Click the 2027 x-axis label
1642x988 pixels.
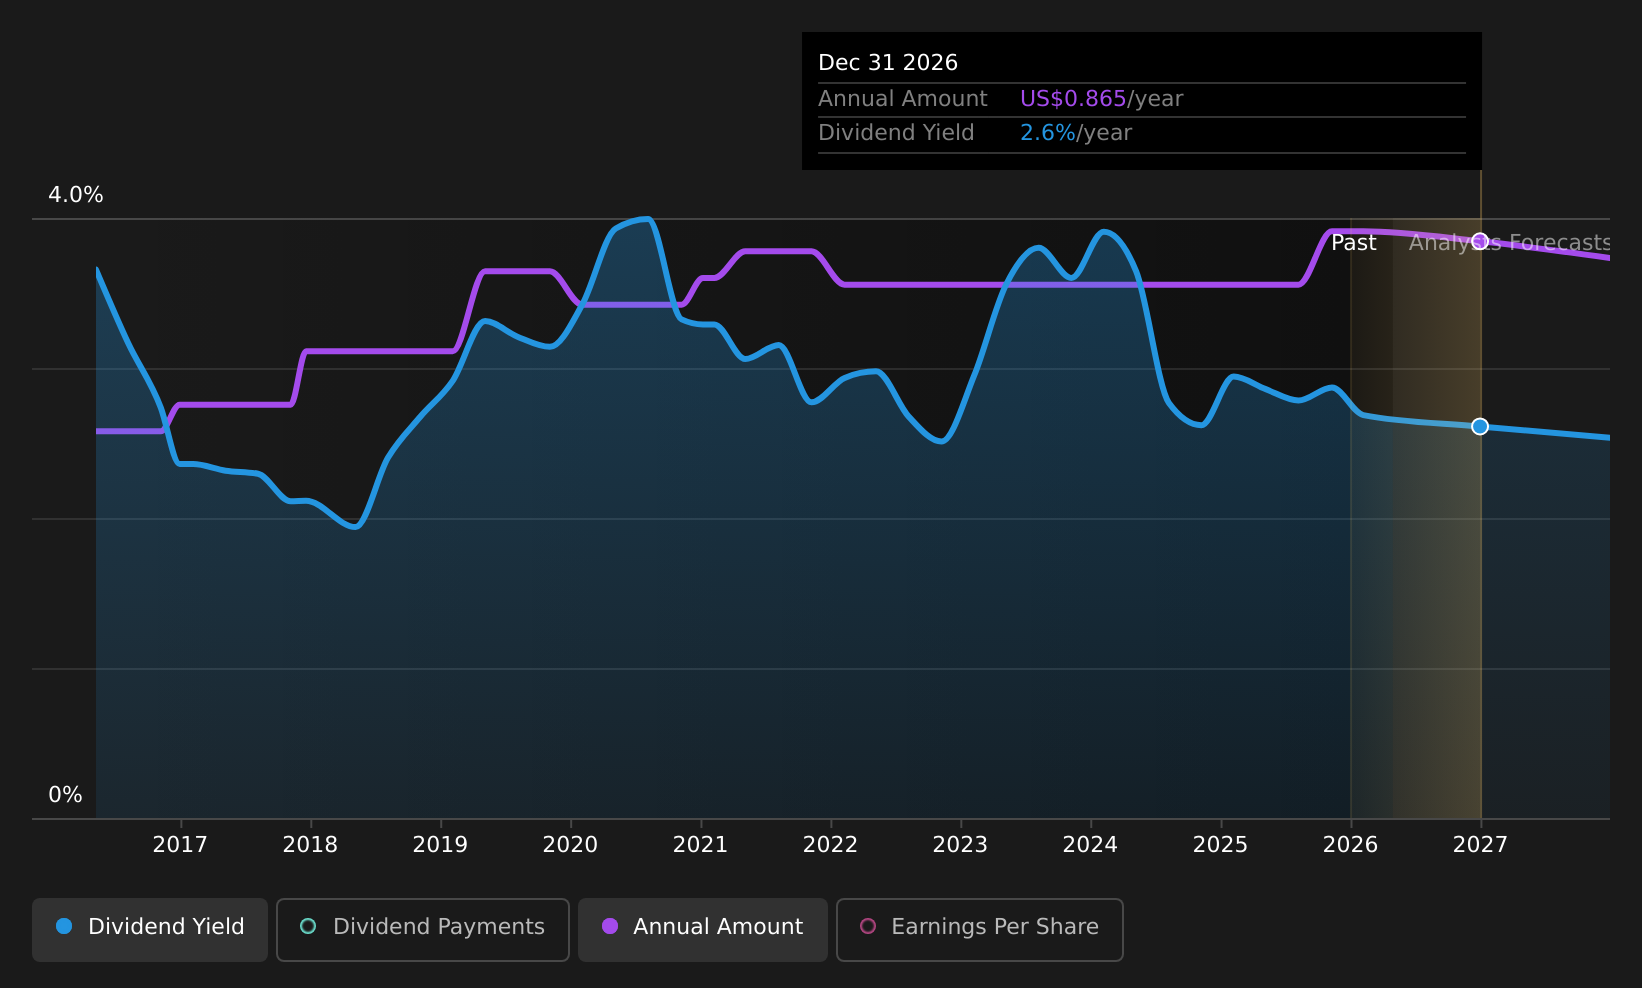point(1480,845)
